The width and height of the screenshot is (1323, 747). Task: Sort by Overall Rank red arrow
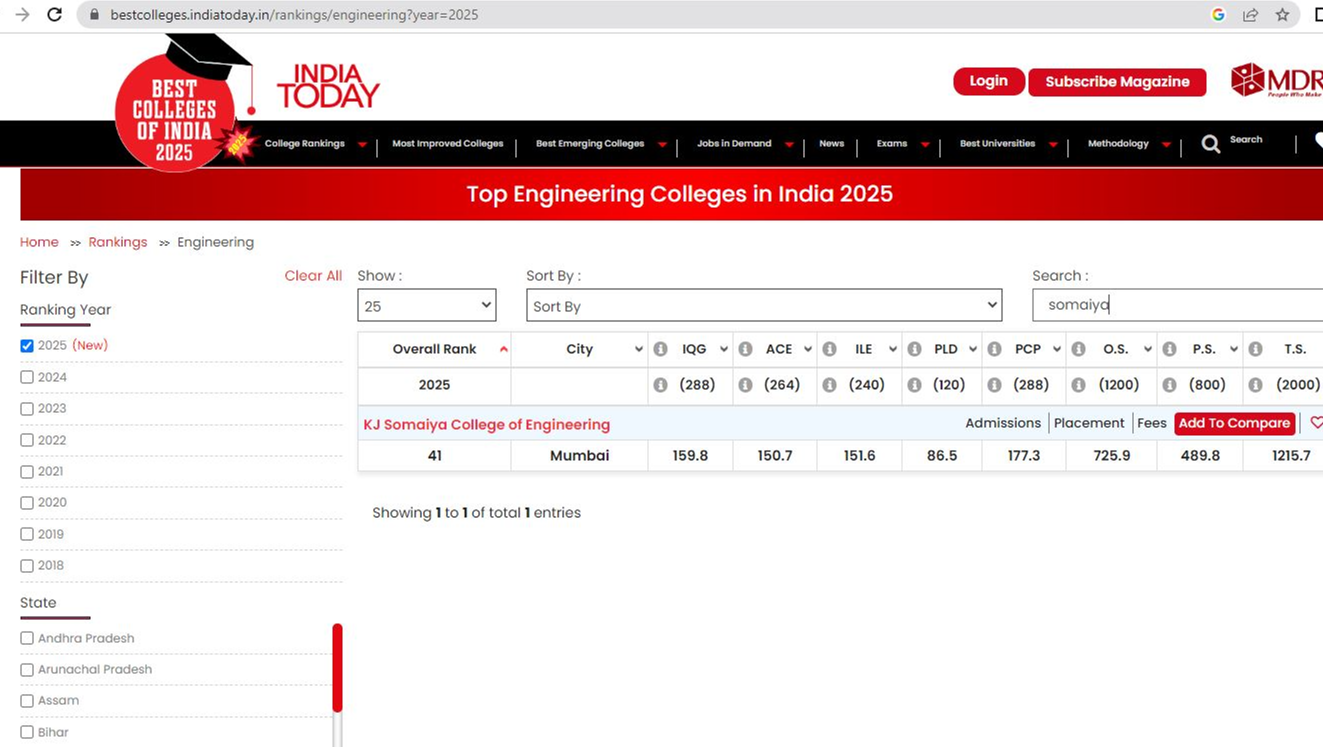tap(503, 349)
